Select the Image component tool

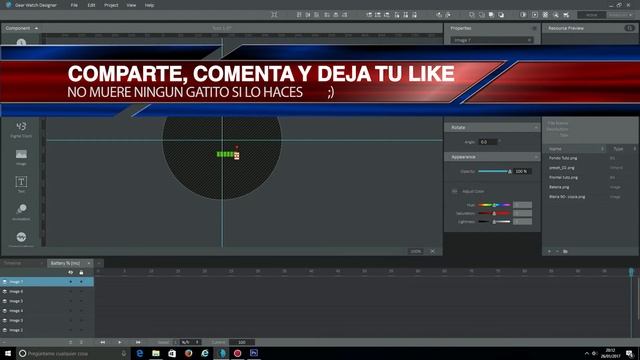(21, 156)
